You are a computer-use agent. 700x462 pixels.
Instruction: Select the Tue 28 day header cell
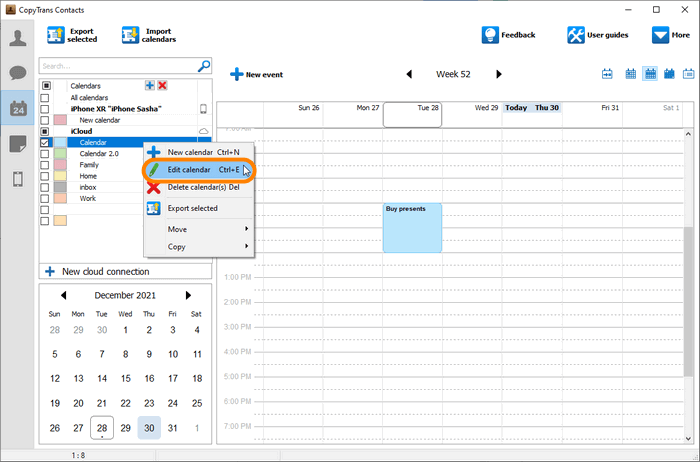412,115
